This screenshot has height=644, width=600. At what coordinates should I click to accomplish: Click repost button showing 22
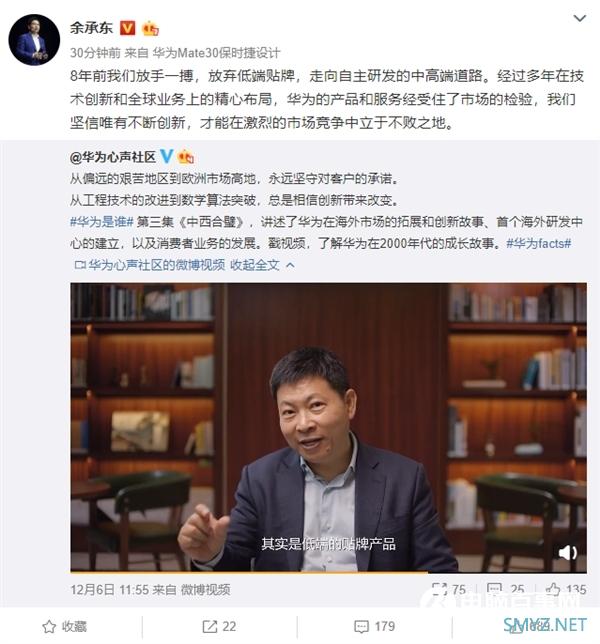(x=219, y=627)
